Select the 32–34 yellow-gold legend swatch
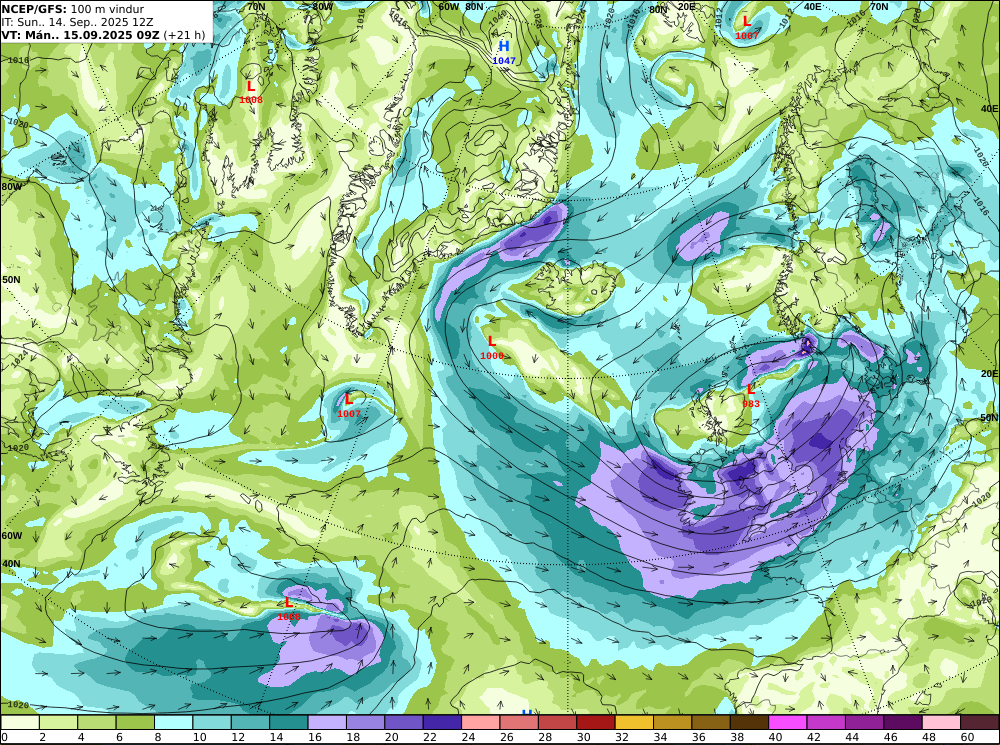The height and width of the screenshot is (745, 1000). click(634, 722)
